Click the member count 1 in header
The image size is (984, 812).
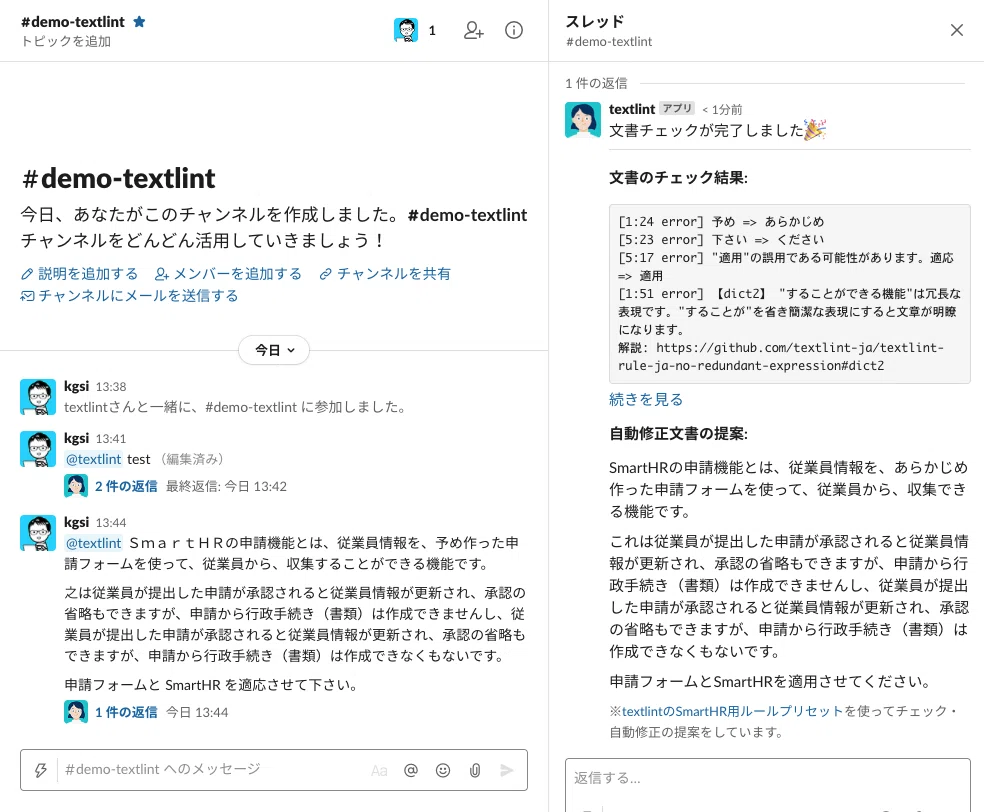click(x=432, y=30)
